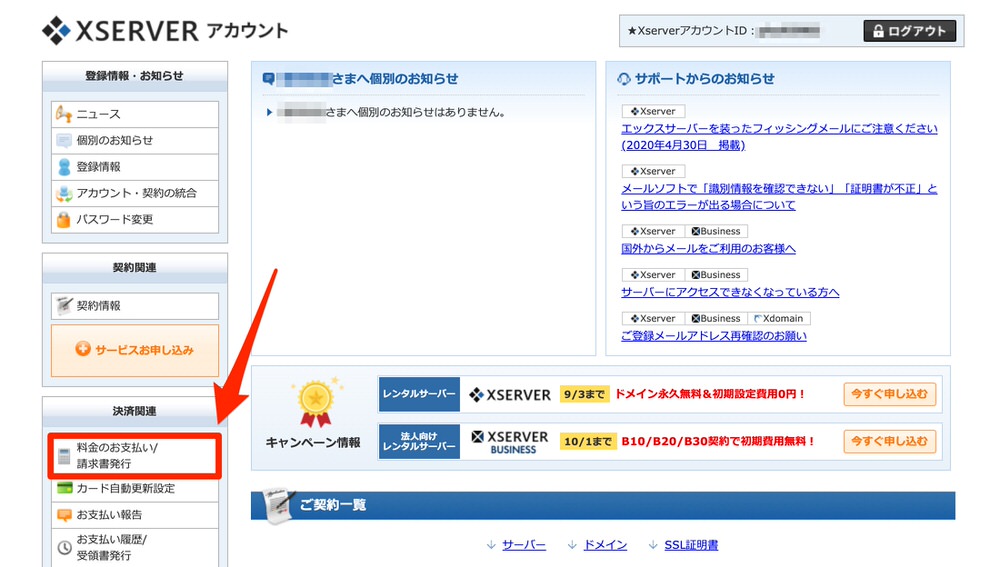Open 個別のお知らせ sidebar item
1000x567 pixels.
135,140
